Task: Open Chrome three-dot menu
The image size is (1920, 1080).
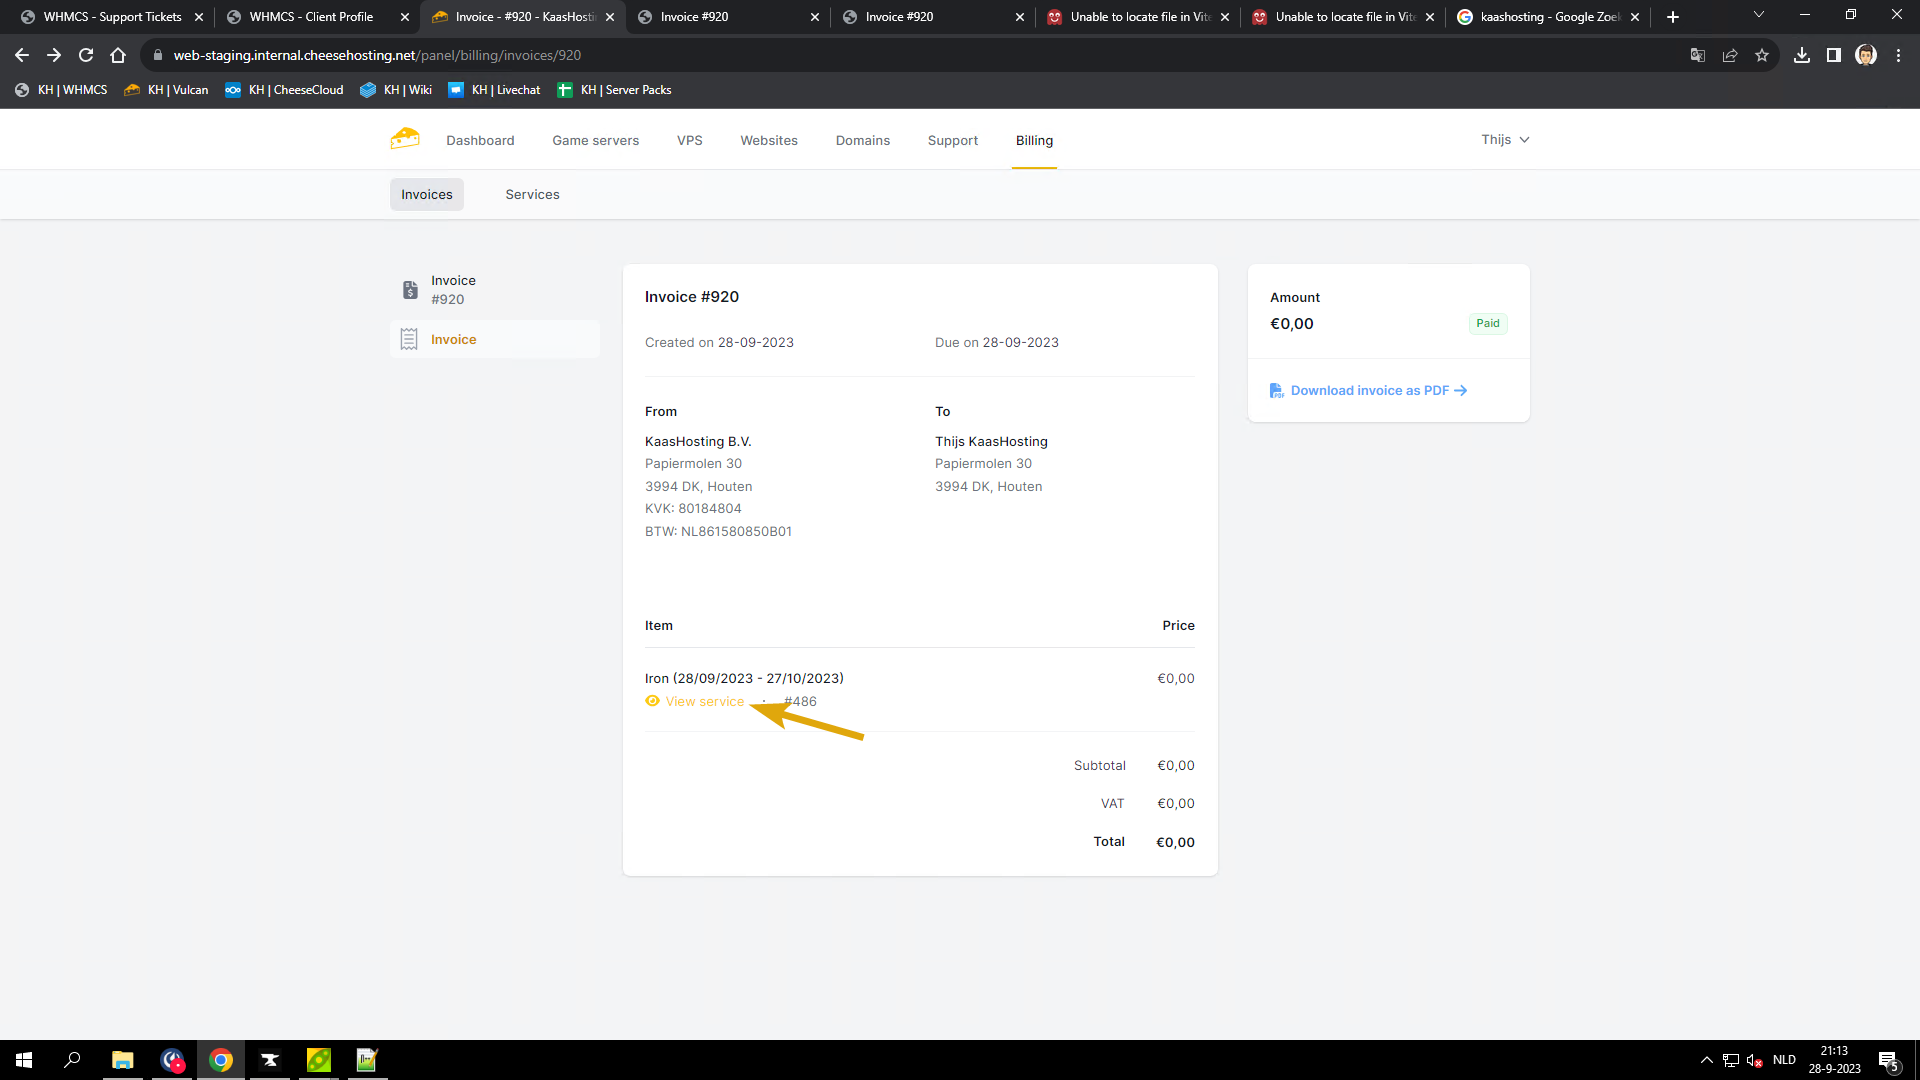Action: click(x=1898, y=55)
